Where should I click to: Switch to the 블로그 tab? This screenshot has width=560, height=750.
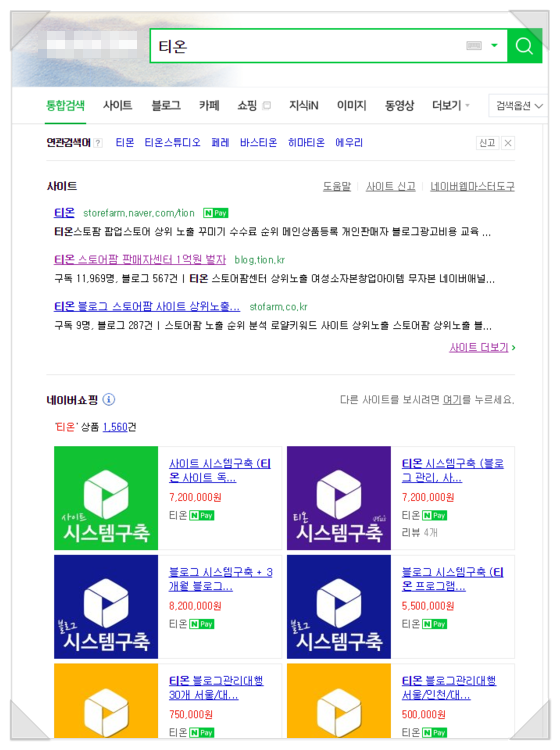point(165,105)
